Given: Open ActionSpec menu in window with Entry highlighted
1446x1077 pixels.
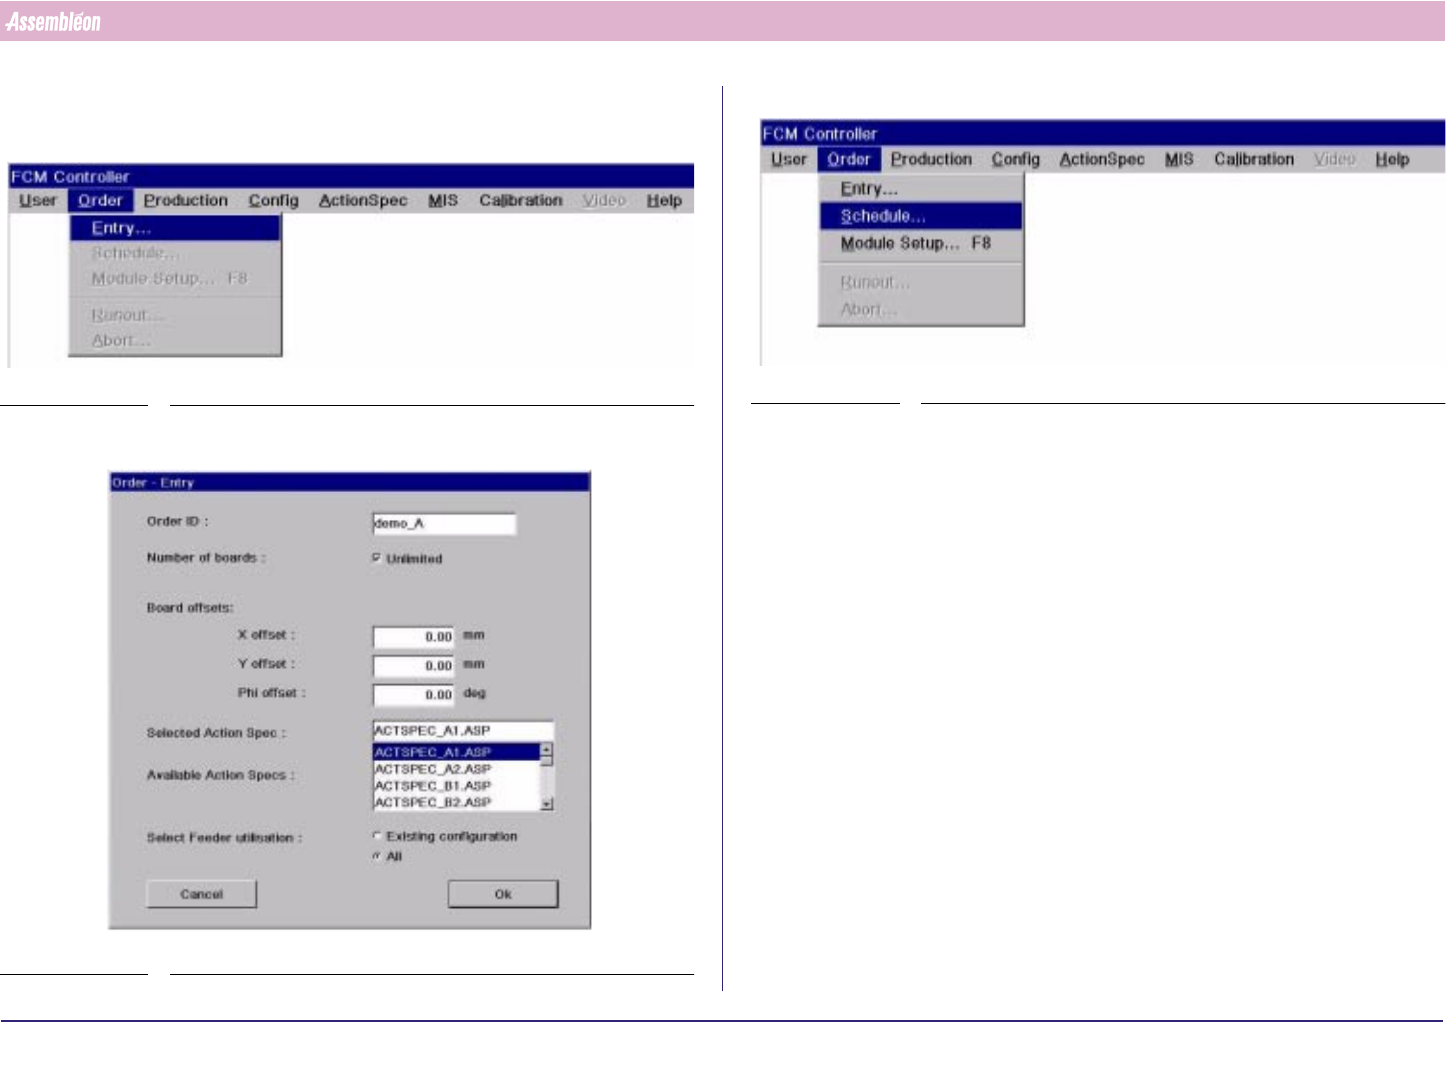Looking at the screenshot, I should [363, 201].
